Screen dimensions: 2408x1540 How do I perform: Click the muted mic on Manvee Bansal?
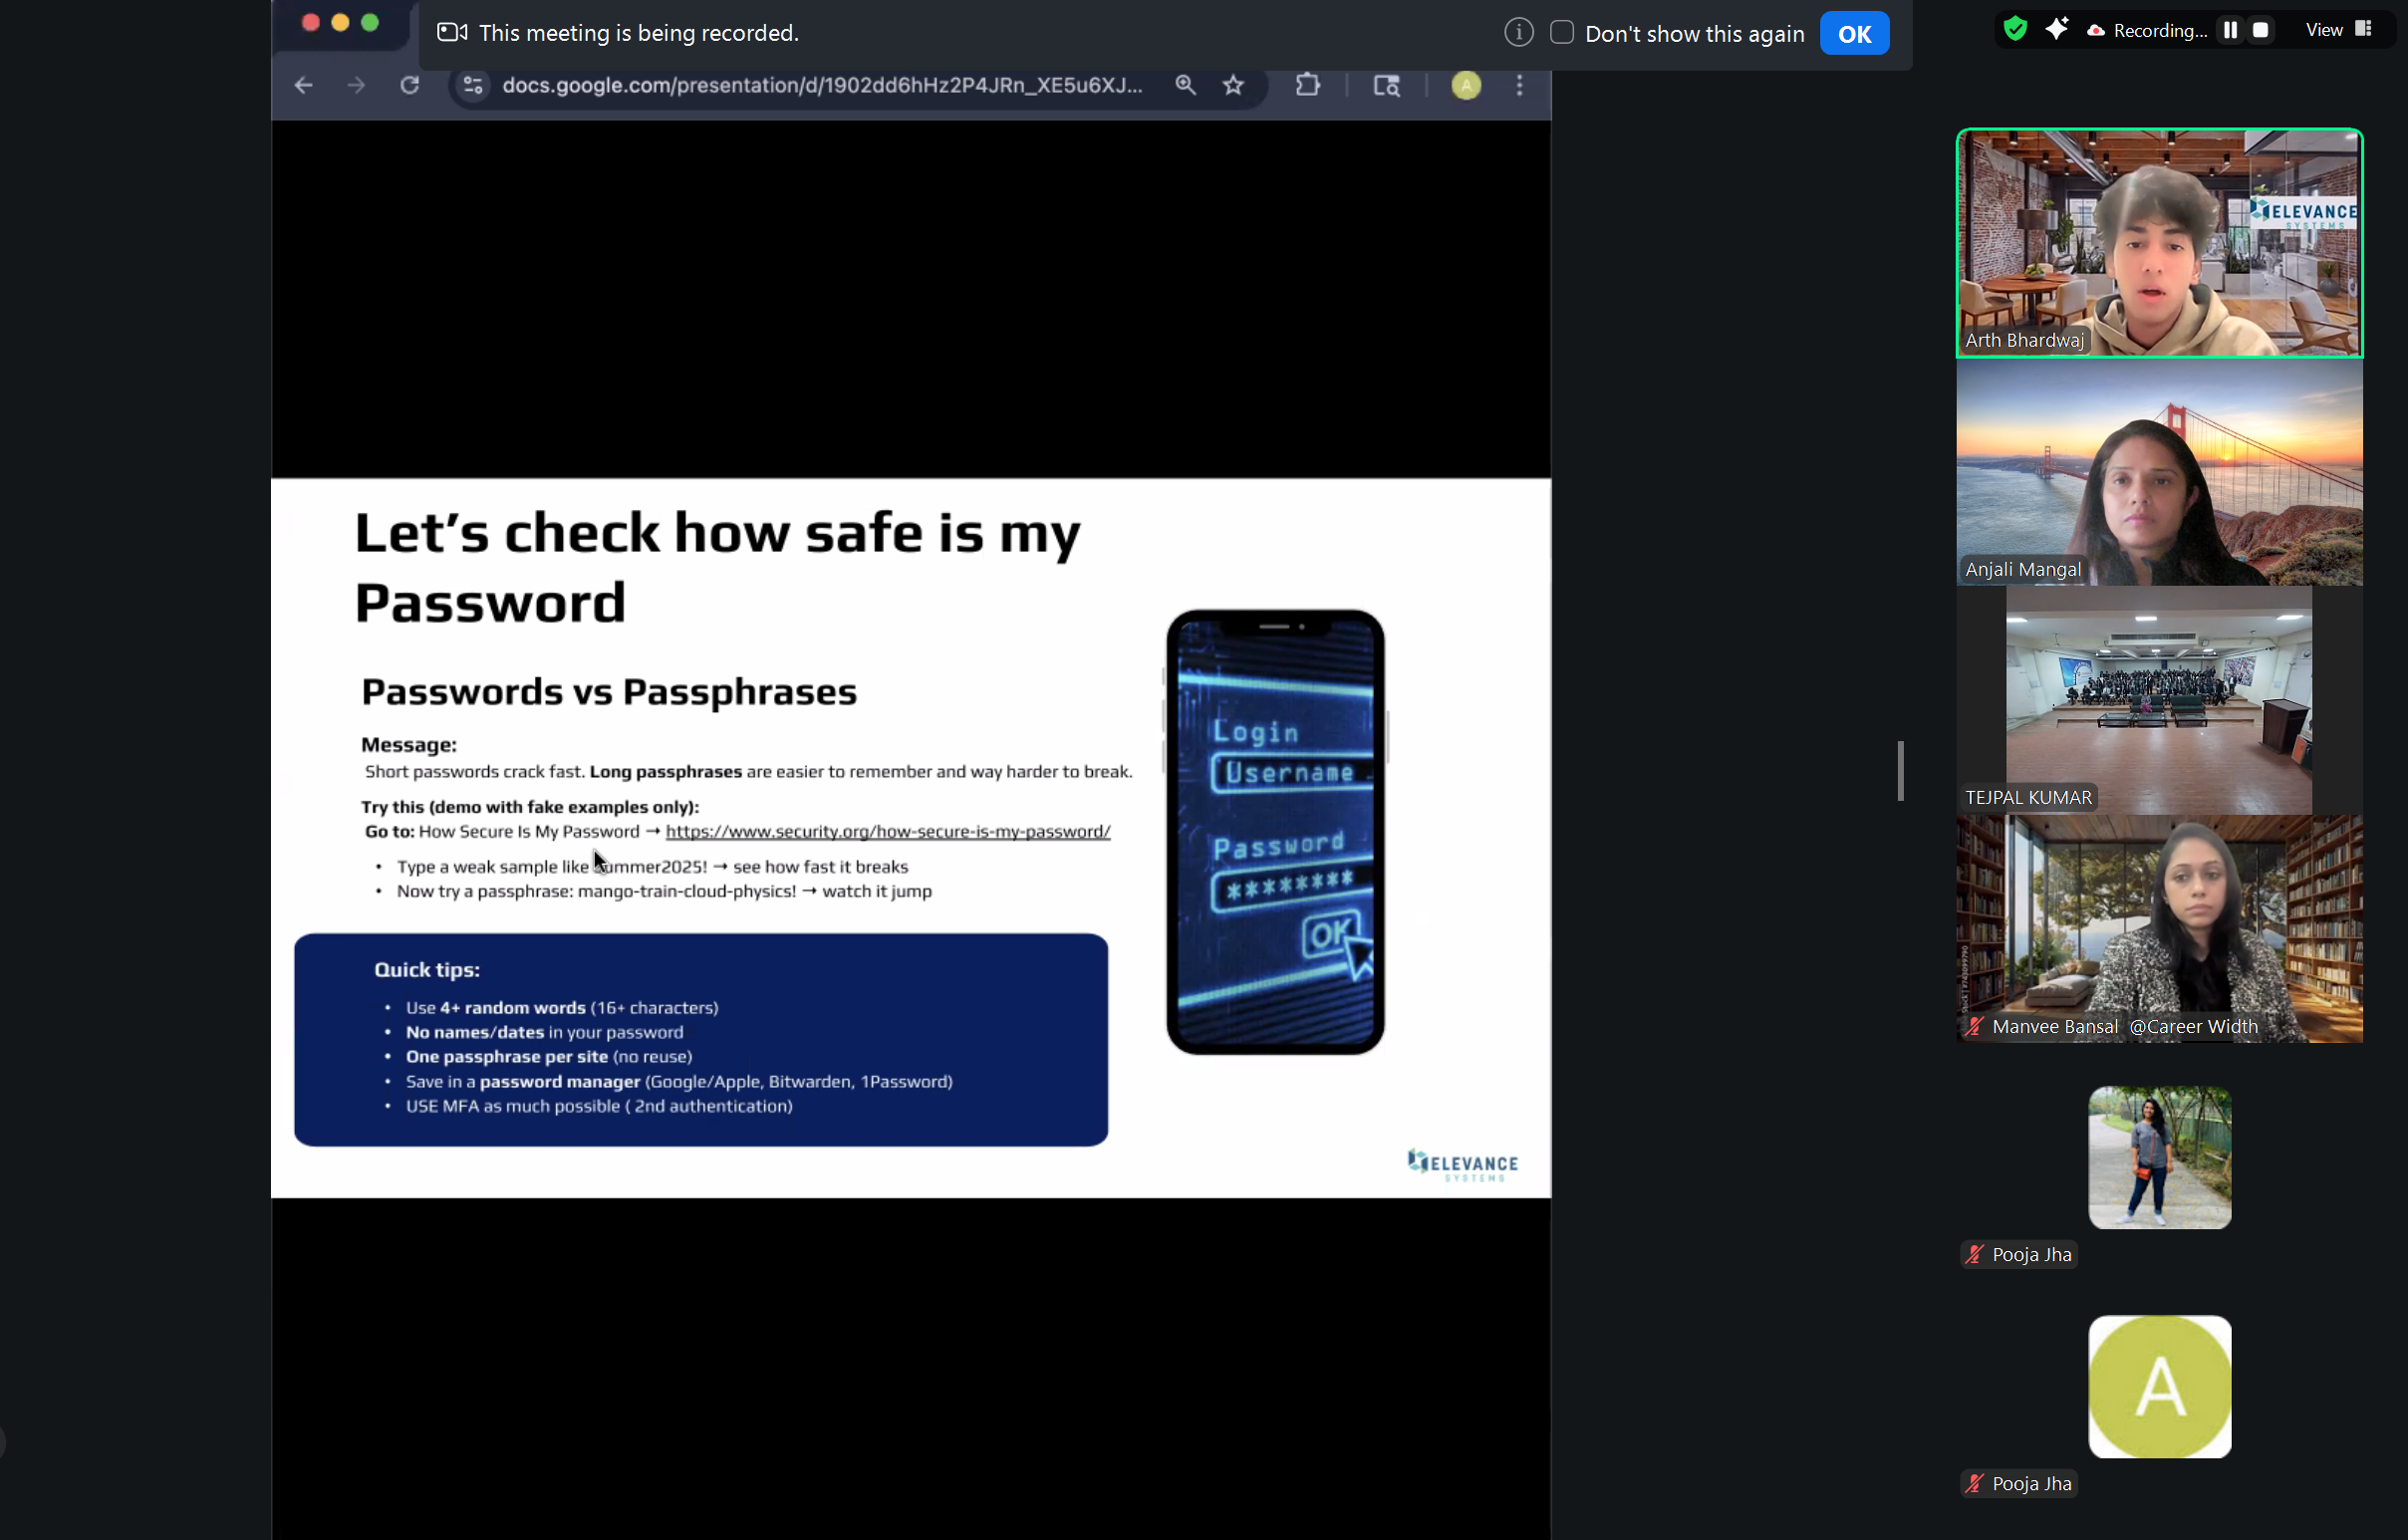point(1974,1026)
